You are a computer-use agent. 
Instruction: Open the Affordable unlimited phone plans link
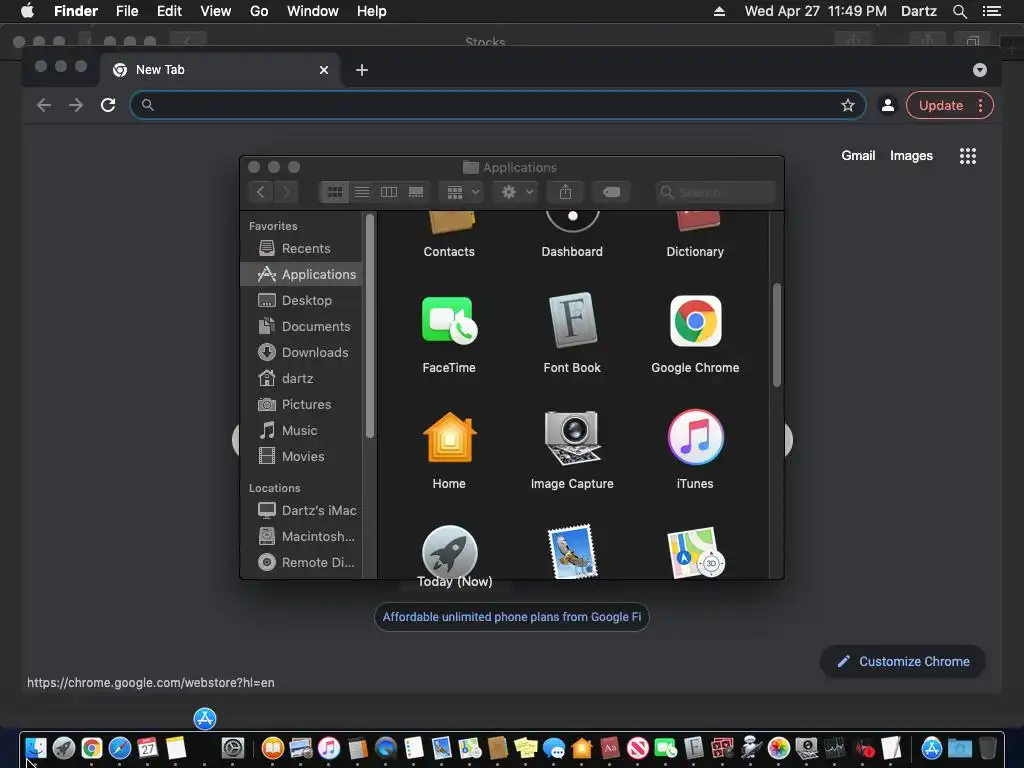pos(512,617)
